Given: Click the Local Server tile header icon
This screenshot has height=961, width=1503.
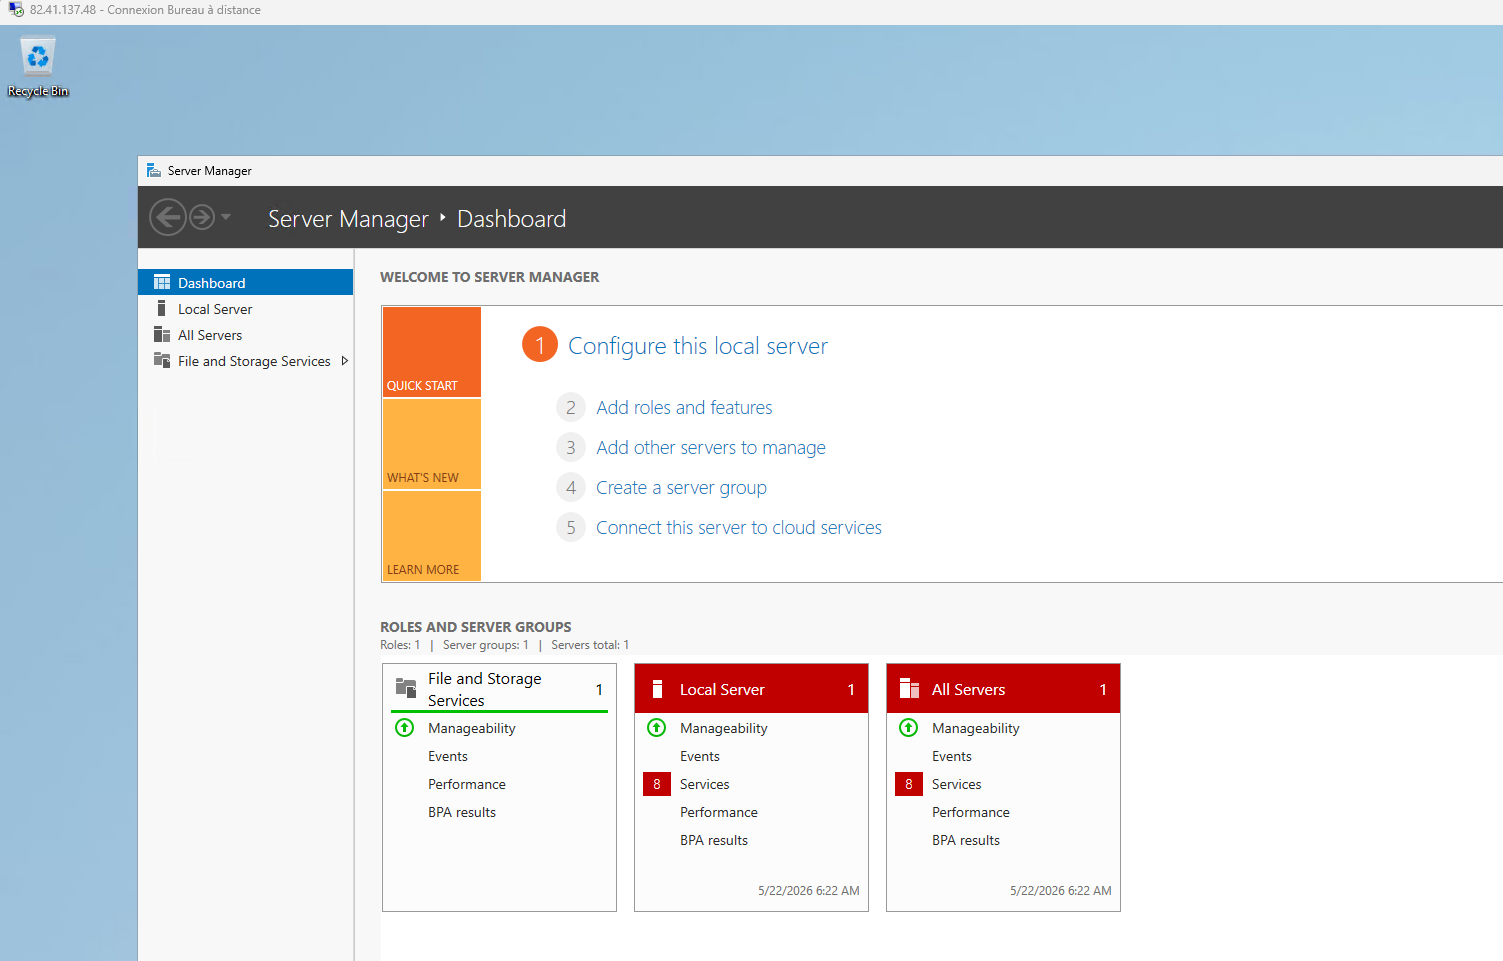Looking at the screenshot, I should tap(658, 689).
